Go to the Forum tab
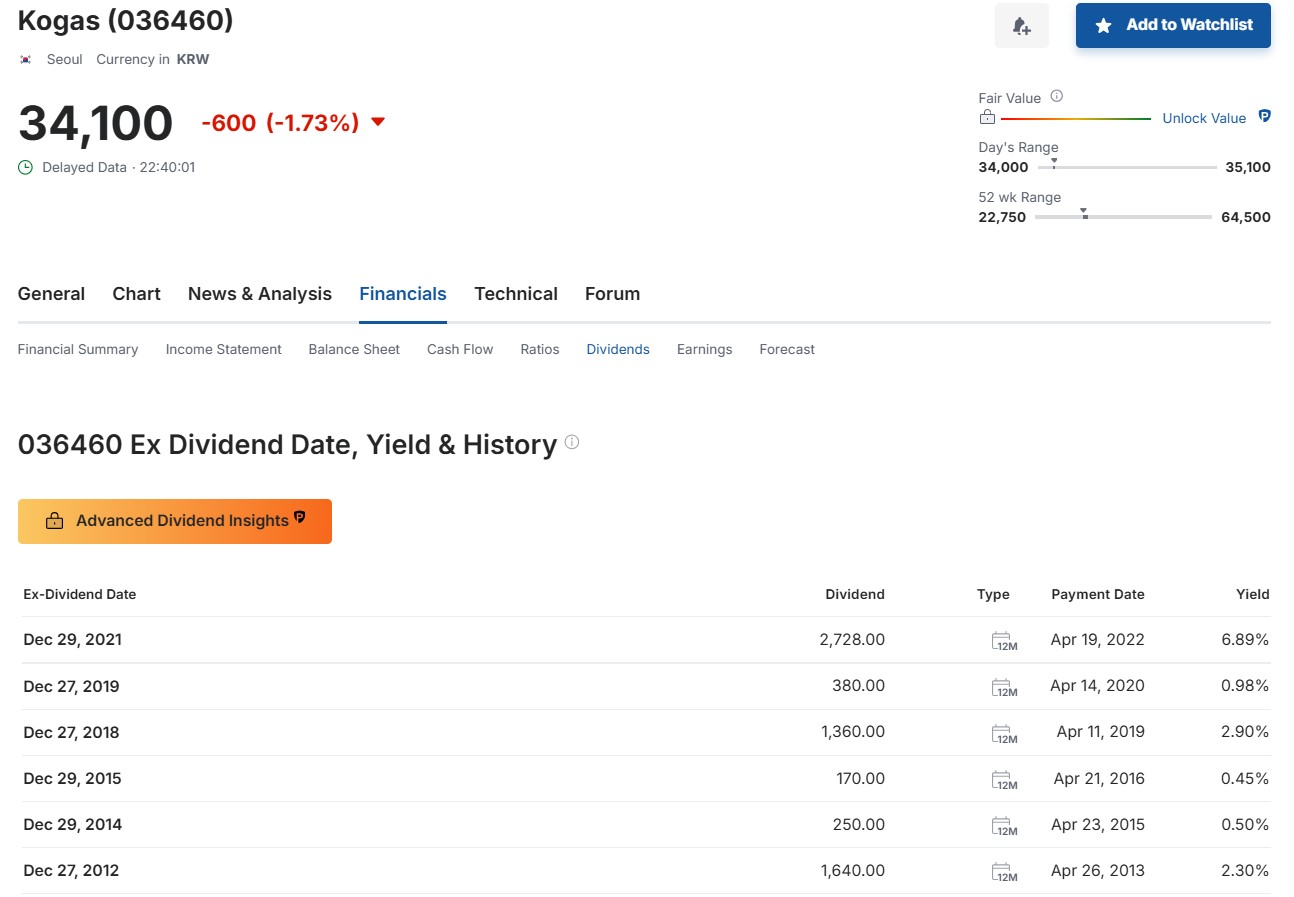This screenshot has width=1294, height=897. point(612,294)
